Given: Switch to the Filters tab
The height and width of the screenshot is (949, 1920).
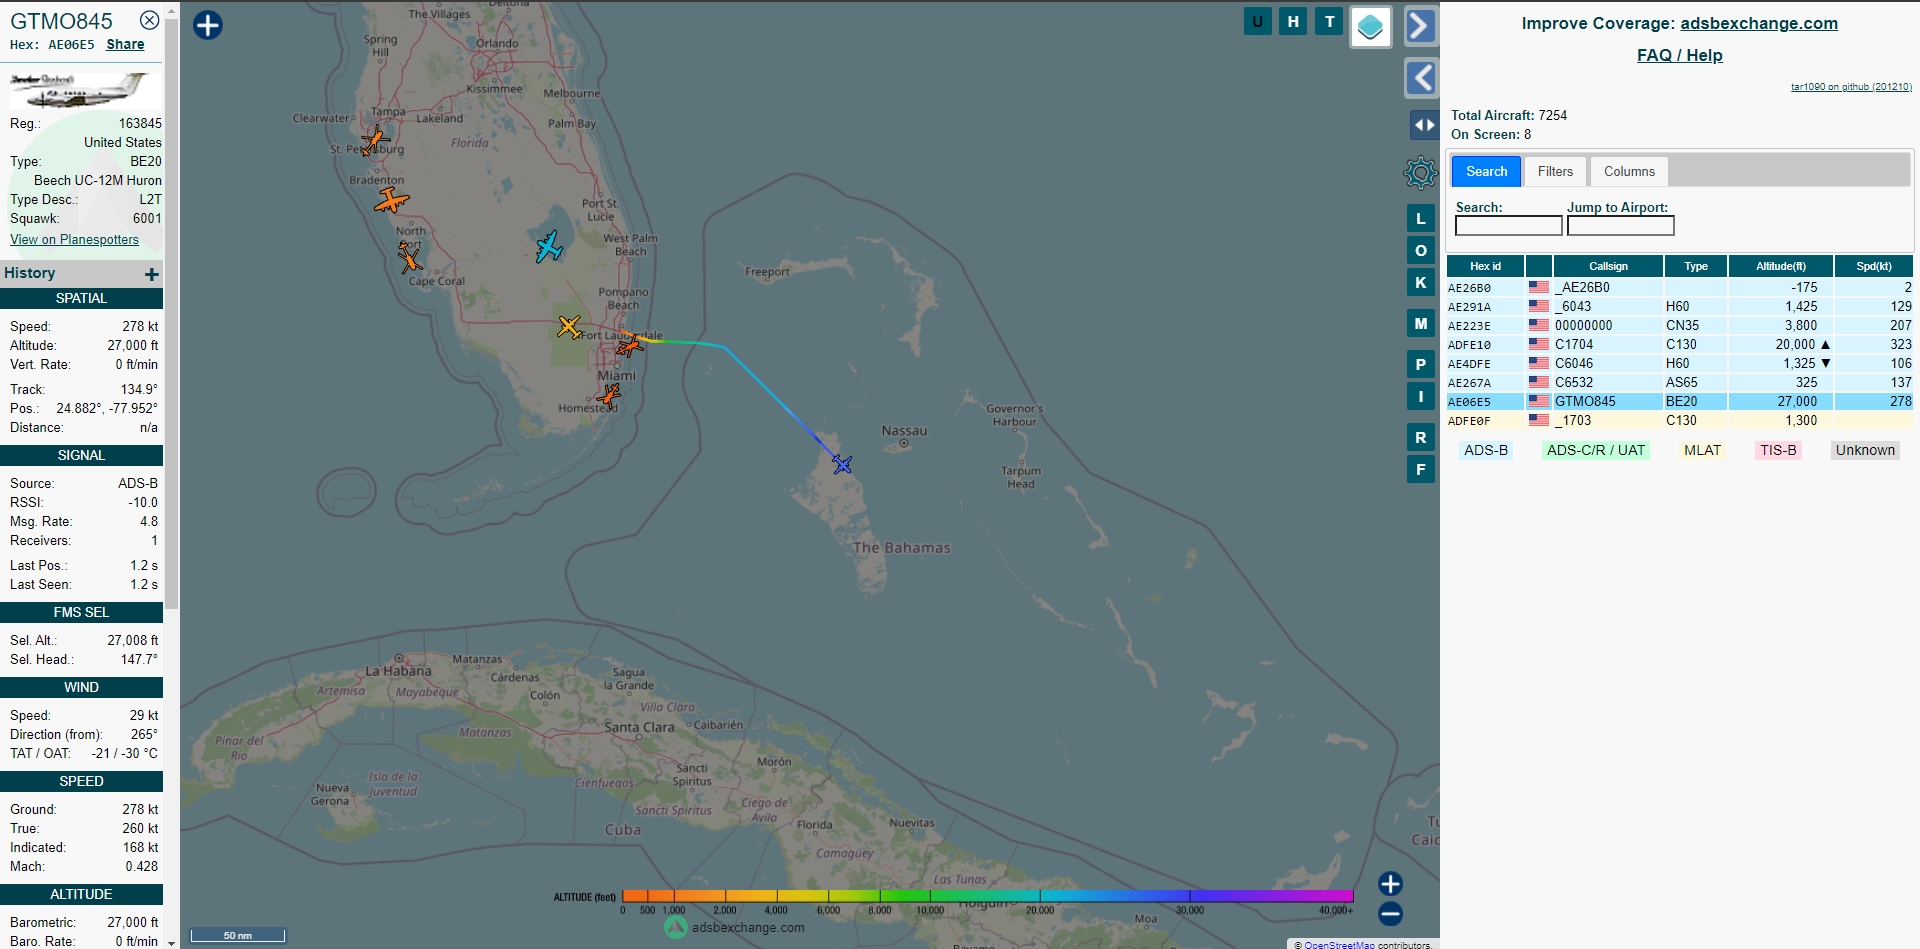Looking at the screenshot, I should [1555, 171].
